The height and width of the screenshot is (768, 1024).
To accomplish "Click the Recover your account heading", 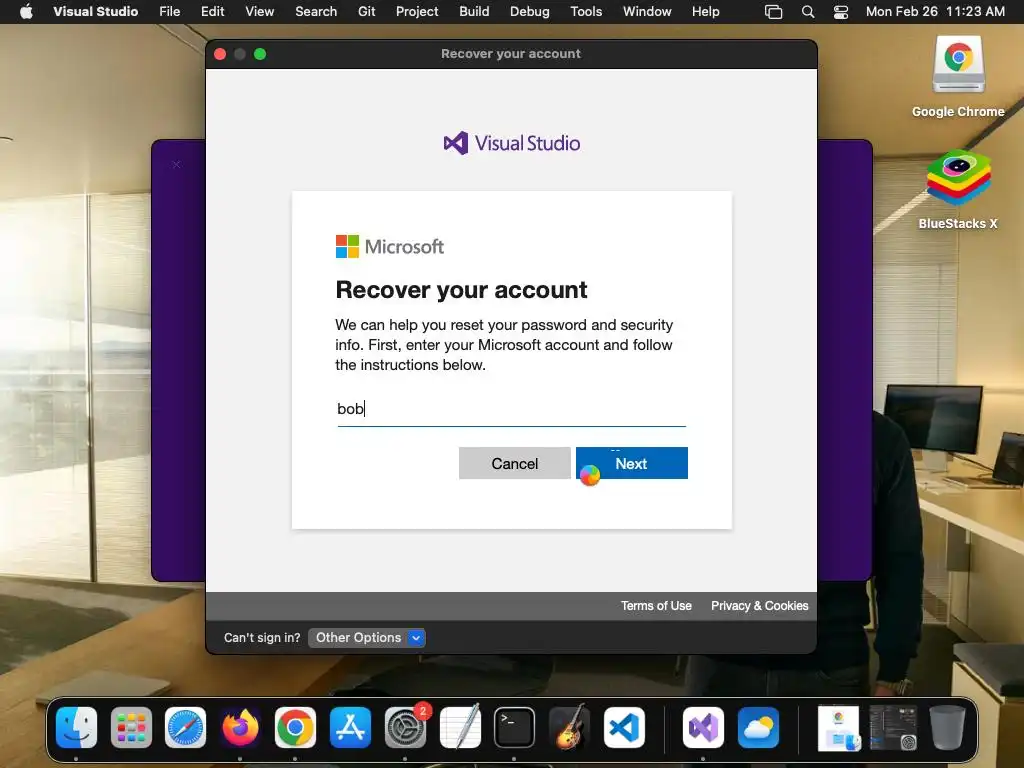I will [461, 290].
